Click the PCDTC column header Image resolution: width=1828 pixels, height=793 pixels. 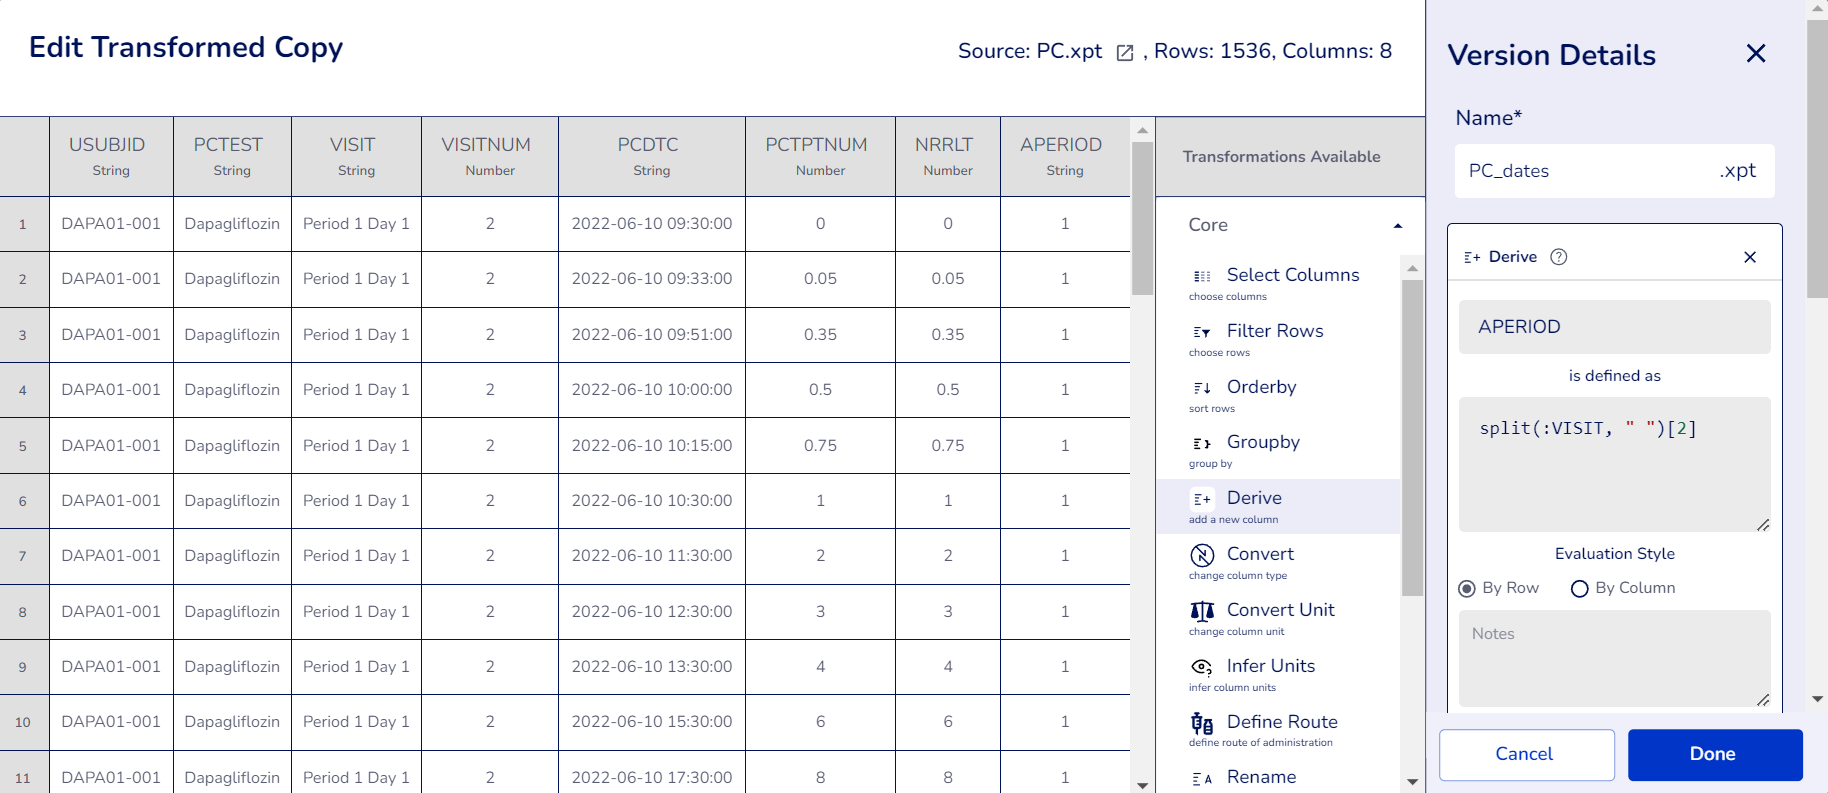tap(652, 156)
